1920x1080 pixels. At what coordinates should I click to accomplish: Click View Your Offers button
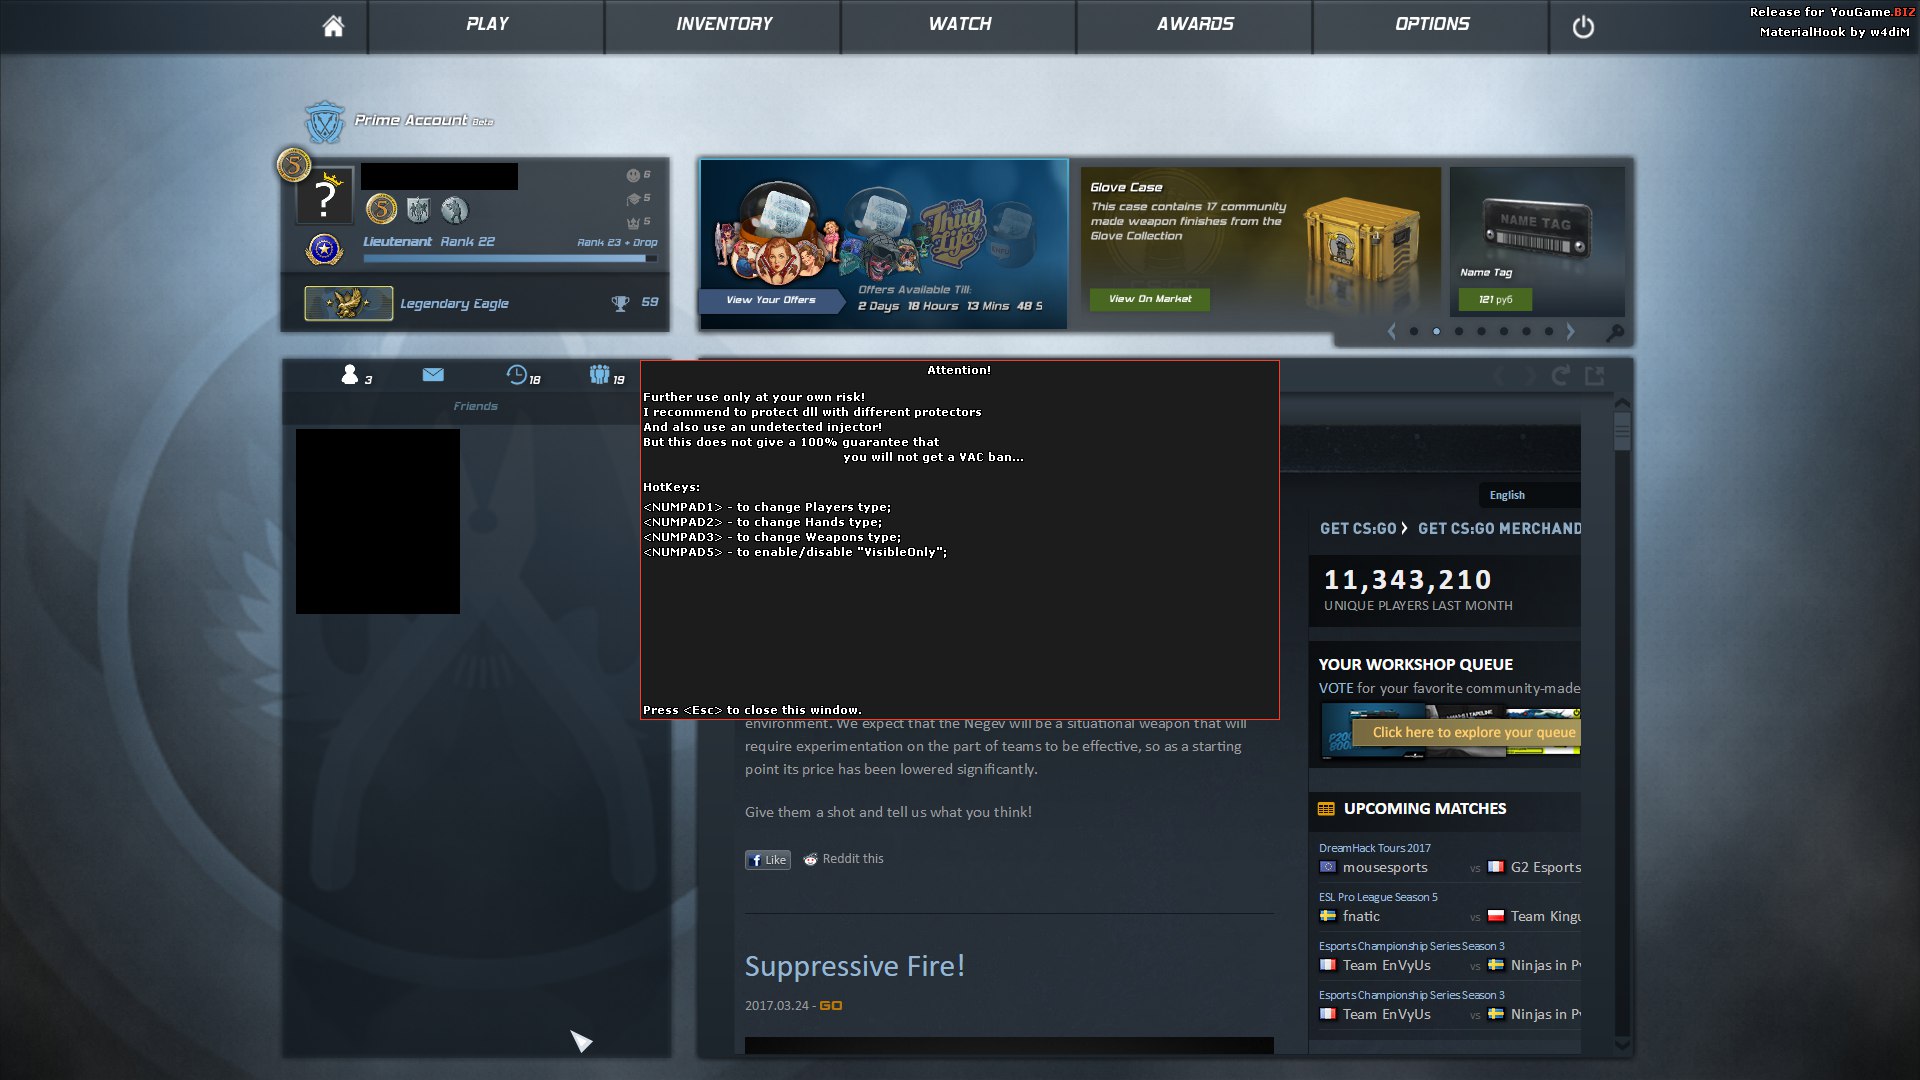tap(771, 300)
